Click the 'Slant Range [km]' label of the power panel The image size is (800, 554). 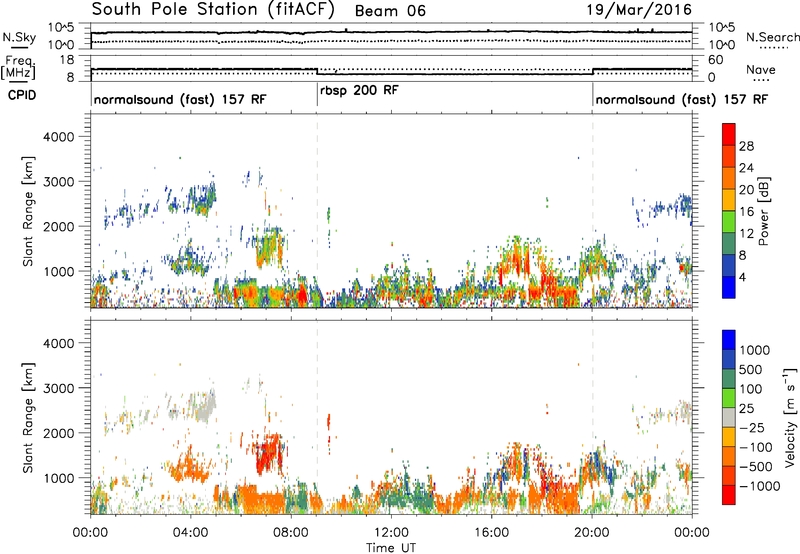pos(28,211)
